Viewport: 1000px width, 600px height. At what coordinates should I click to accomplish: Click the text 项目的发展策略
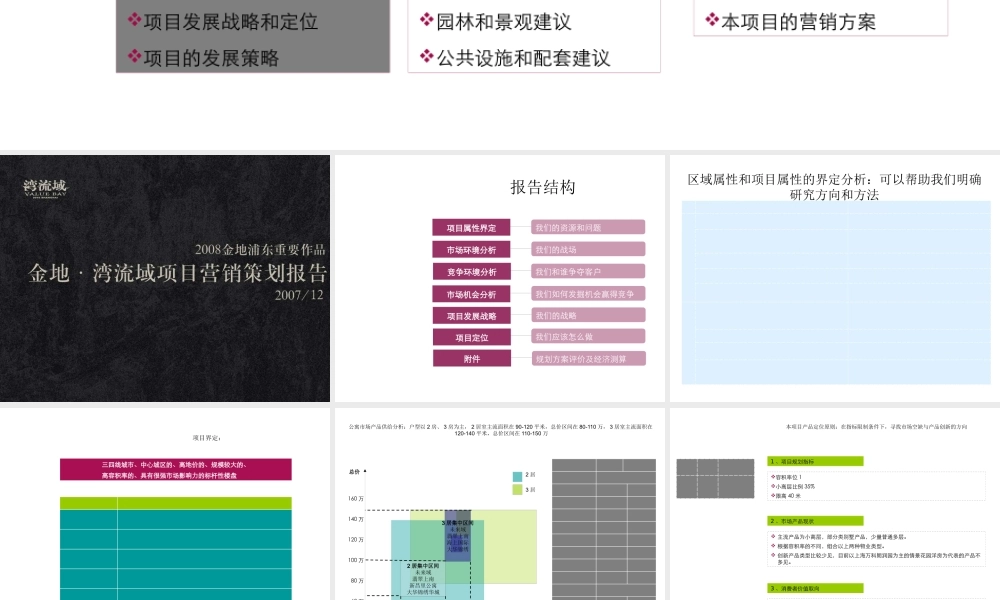point(211,58)
